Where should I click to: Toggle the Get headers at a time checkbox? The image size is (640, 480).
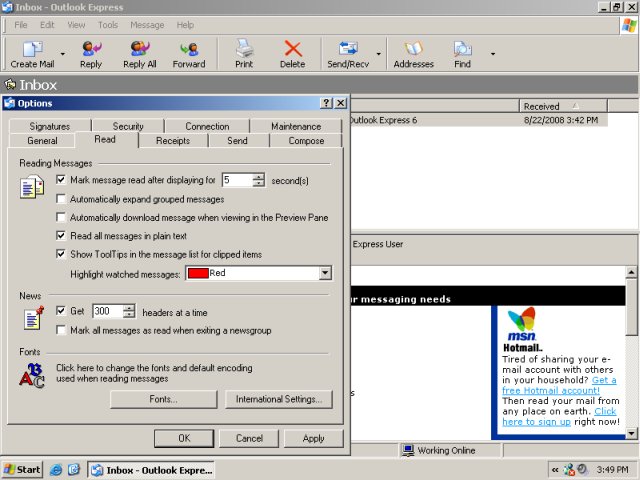click(x=61, y=311)
